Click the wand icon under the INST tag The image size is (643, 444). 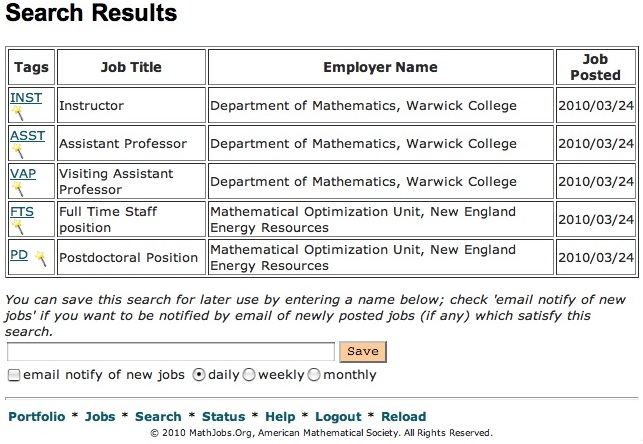tap(17, 113)
